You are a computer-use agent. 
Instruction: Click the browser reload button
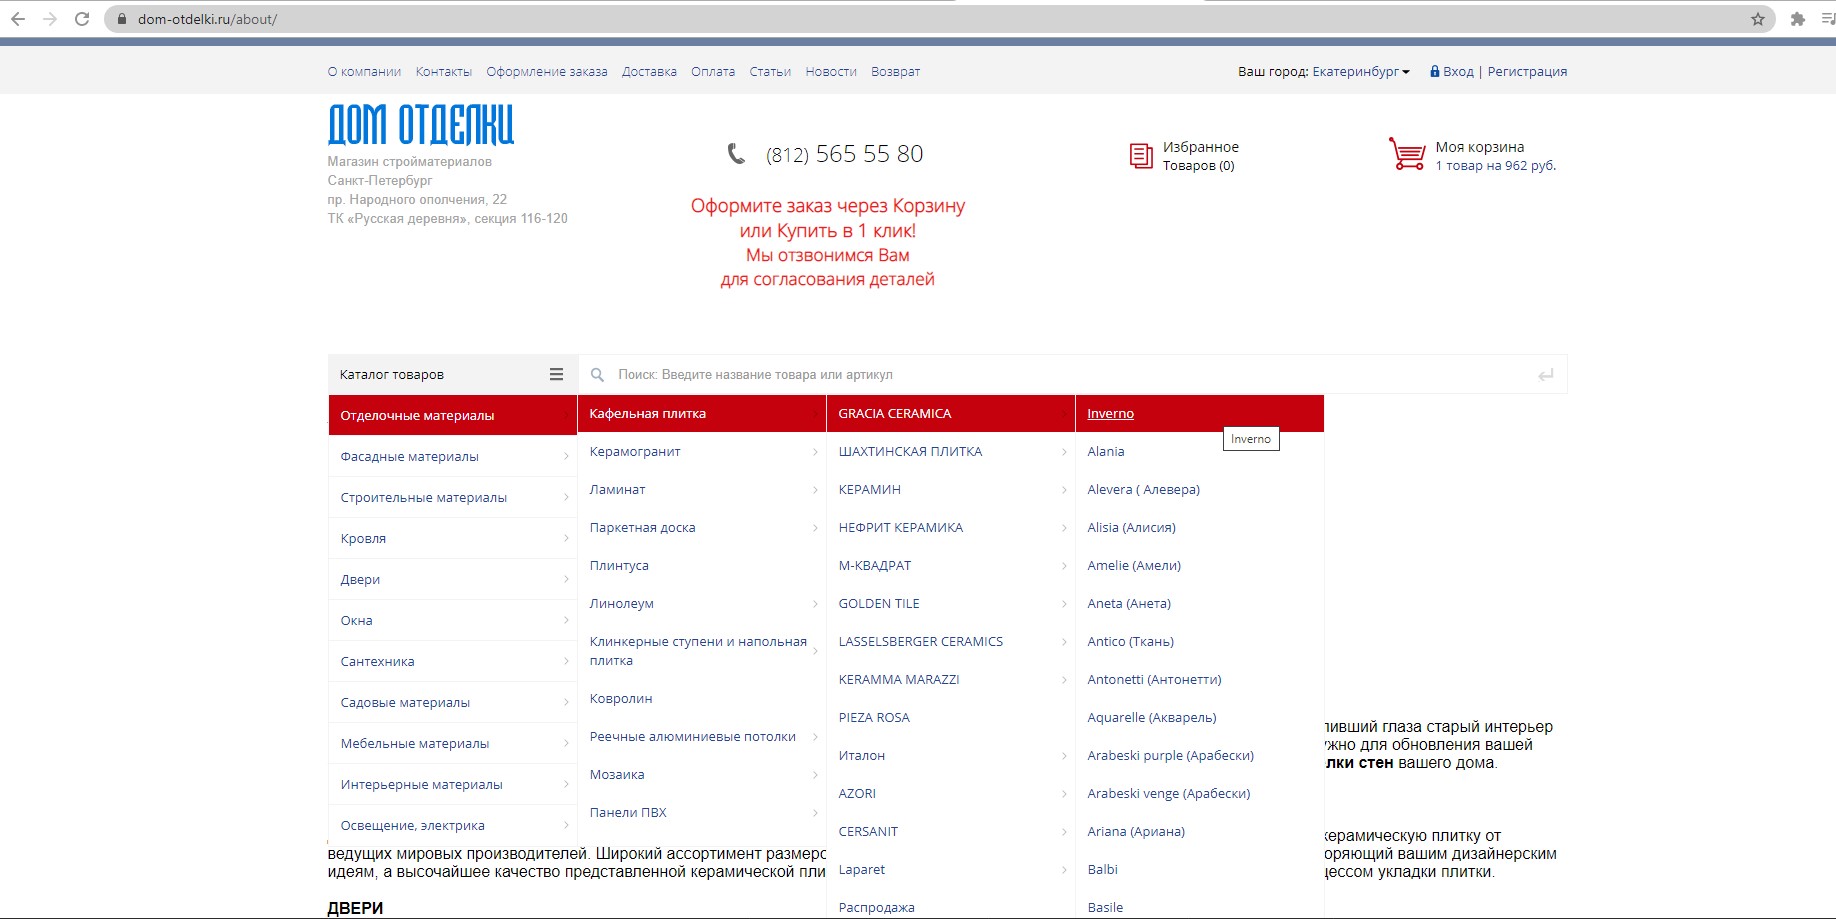pos(82,19)
